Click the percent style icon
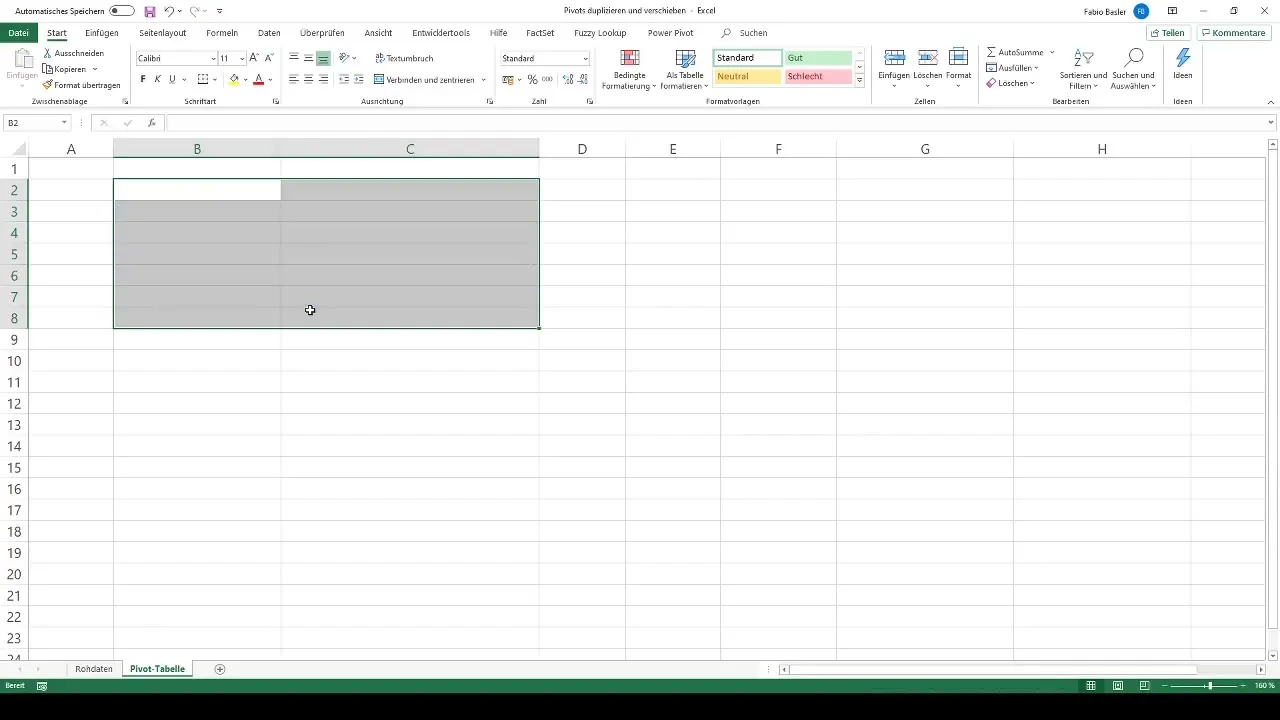The image size is (1280, 720). tap(532, 79)
